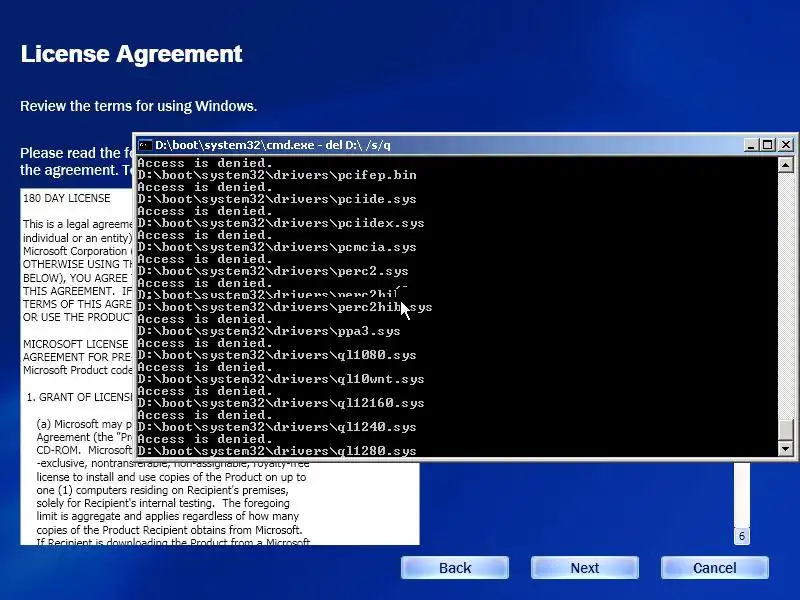Click 'limit is aggregate and applies regardless' line

click(167, 516)
